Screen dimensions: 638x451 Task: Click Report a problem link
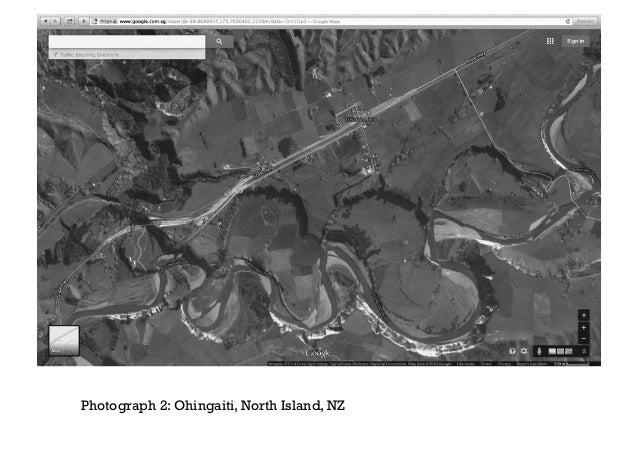coord(532,363)
